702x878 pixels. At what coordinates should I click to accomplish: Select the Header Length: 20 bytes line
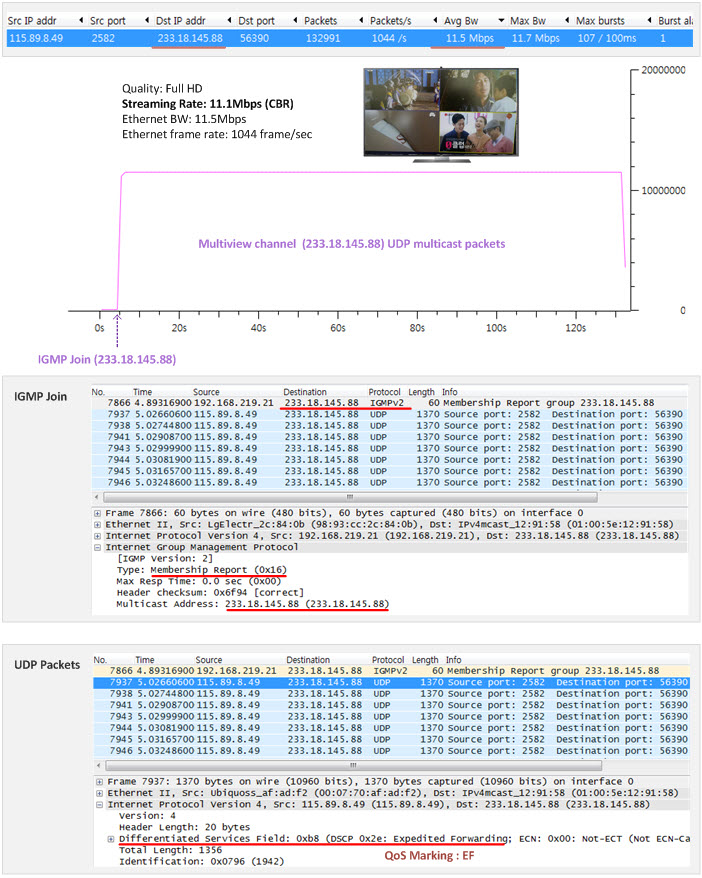click(x=184, y=827)
